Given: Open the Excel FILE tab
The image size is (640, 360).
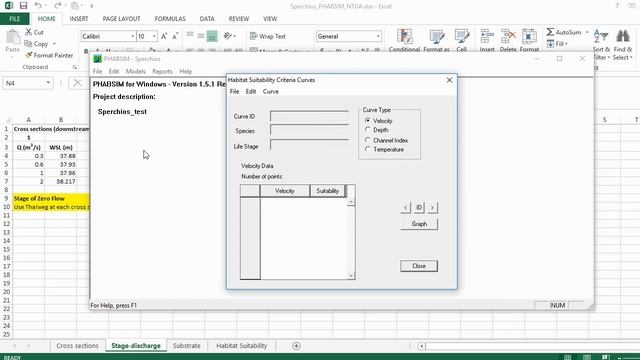Looking at the screenshot, I should [x=14, y=19].
